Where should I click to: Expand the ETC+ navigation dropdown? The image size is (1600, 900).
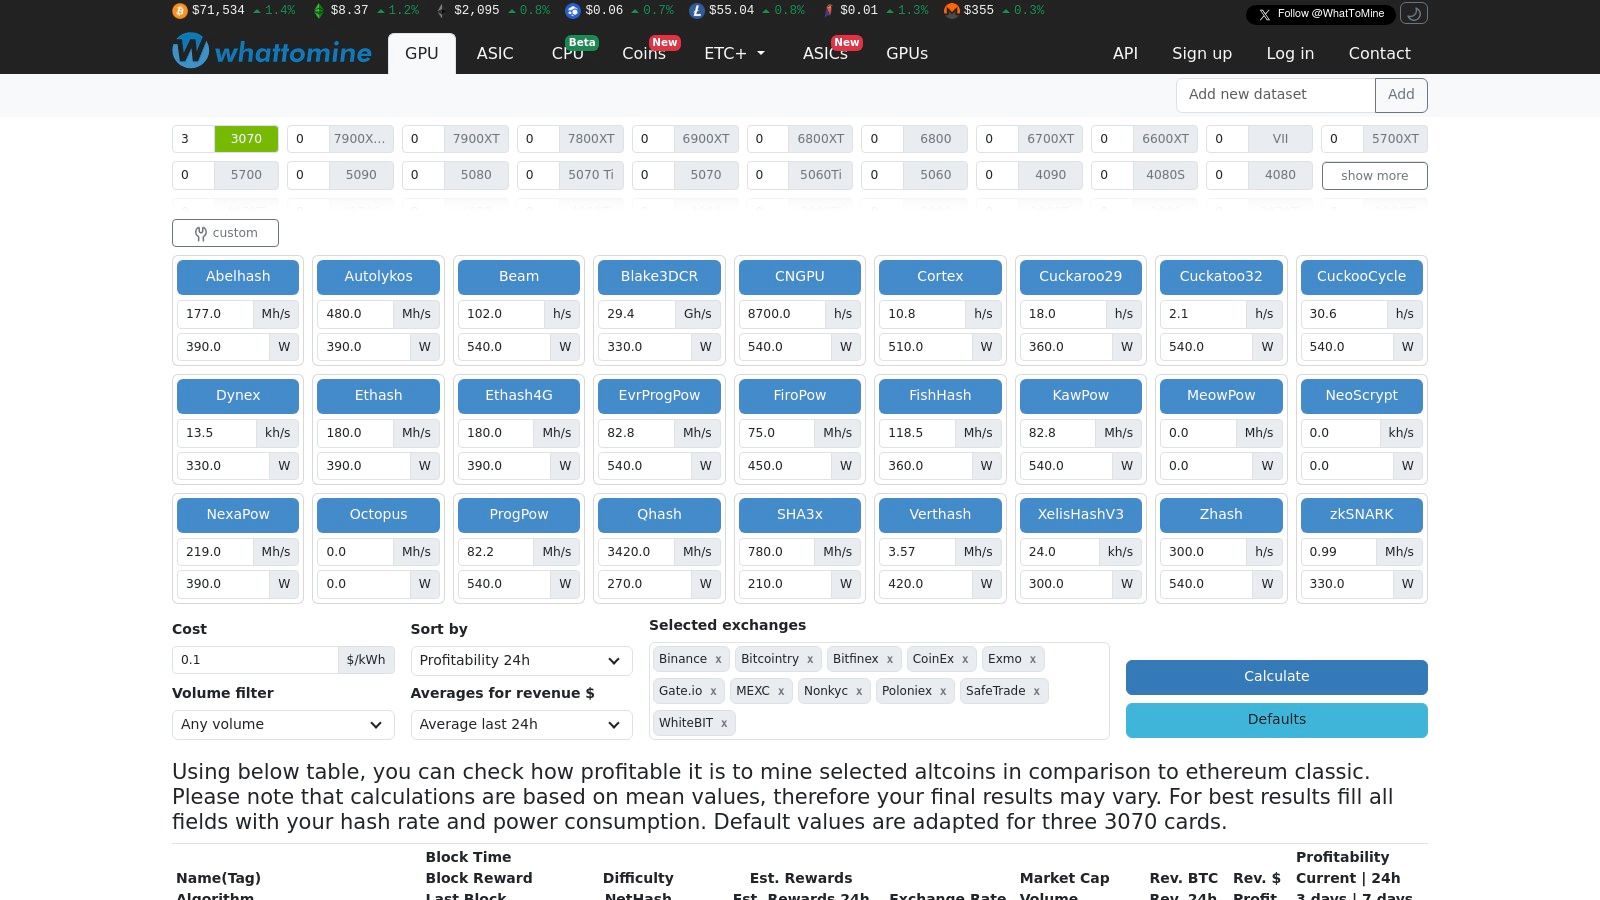coord(733,53)
